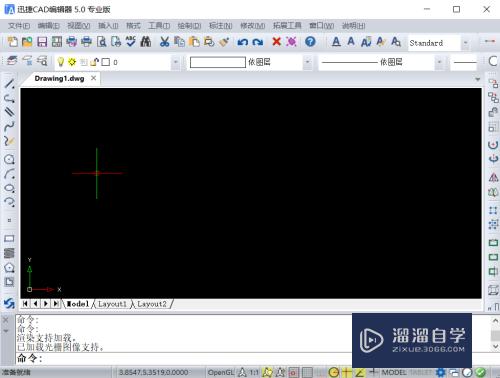Toggle layer freeze sun icon
This screenshot has width=500, height=378.
[x=72, y=62]
